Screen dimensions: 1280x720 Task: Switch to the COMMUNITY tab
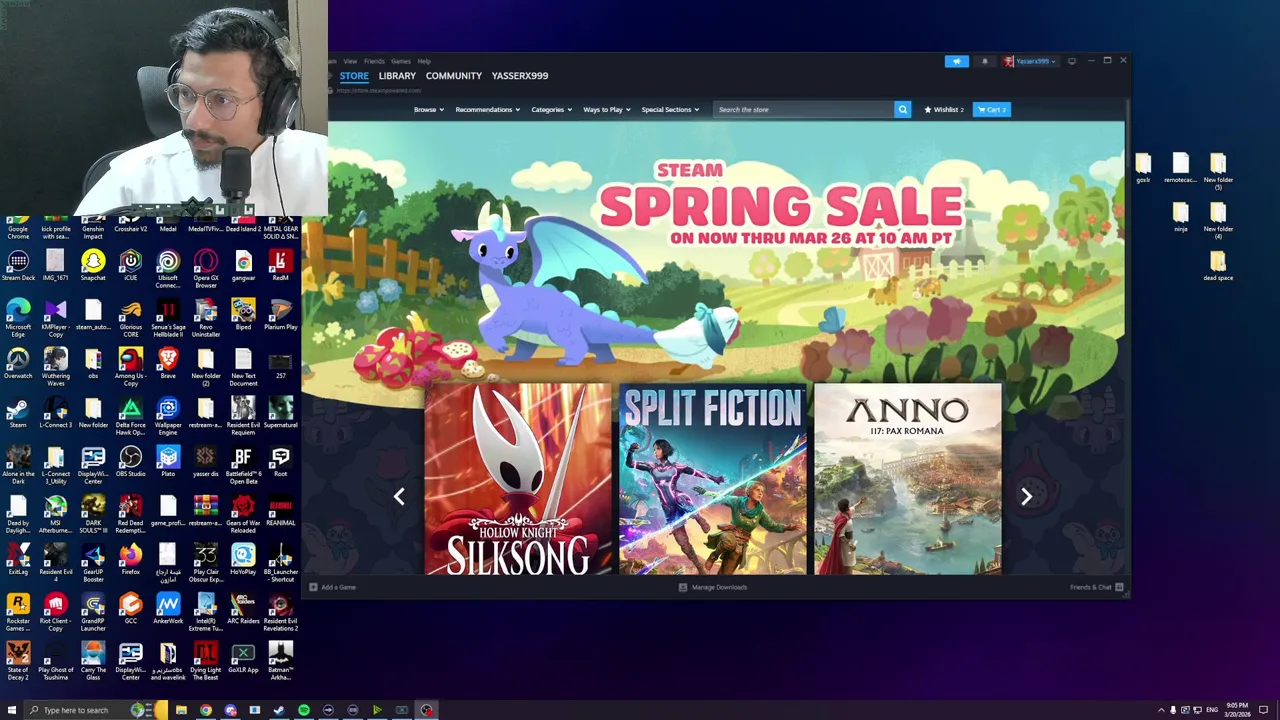coord(453,76)
